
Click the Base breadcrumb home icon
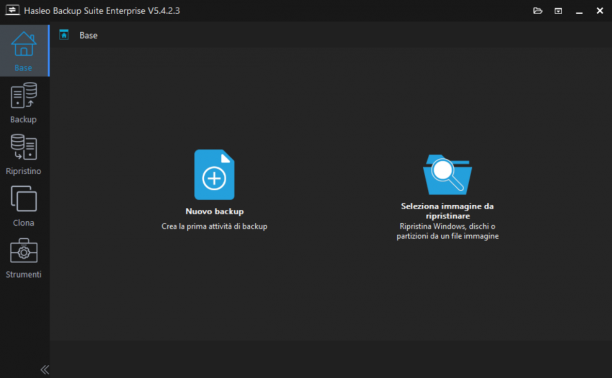pos(64,35)
